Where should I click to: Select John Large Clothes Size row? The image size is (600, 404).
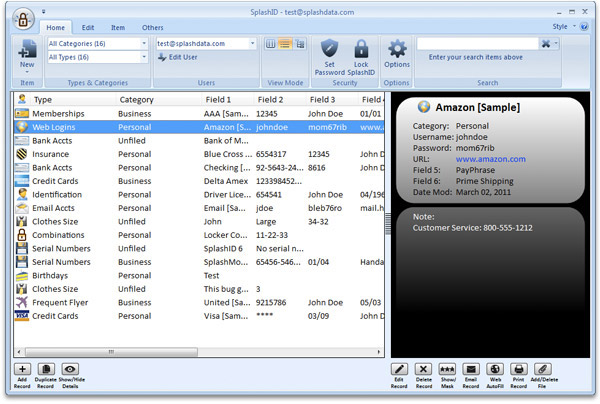click(x=199, y=222)
